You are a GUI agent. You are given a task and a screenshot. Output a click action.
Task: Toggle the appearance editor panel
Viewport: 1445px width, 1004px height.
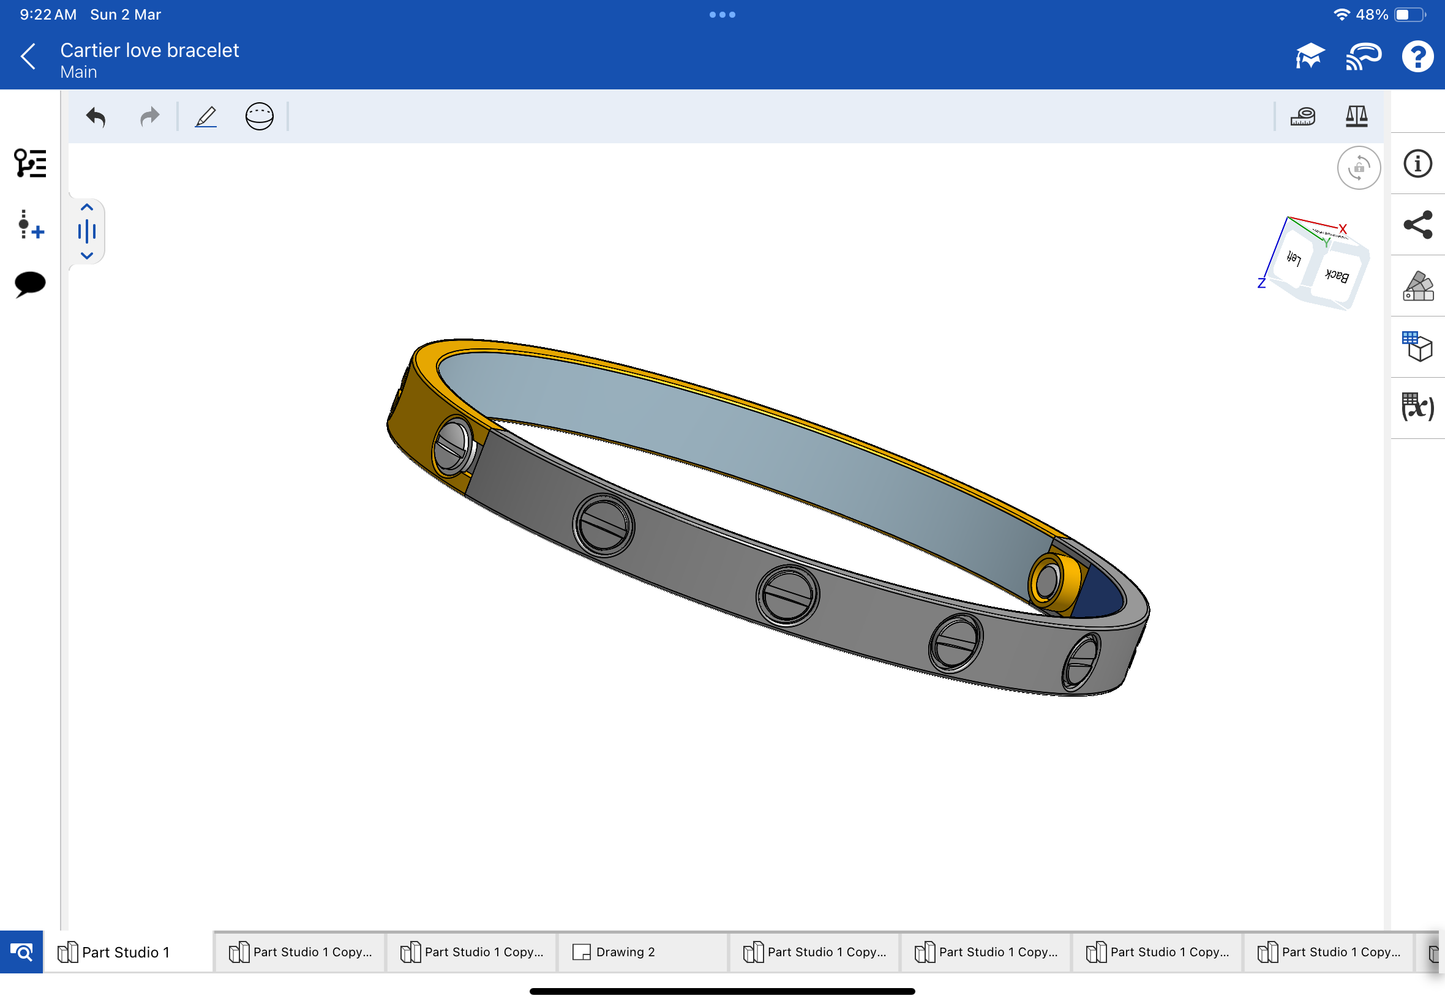(x=1417, y=286)
